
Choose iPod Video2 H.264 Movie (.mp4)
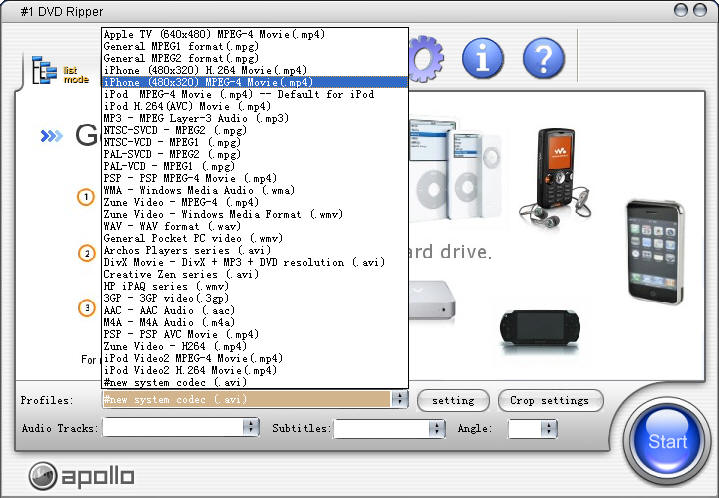click(x=254, y=370)
